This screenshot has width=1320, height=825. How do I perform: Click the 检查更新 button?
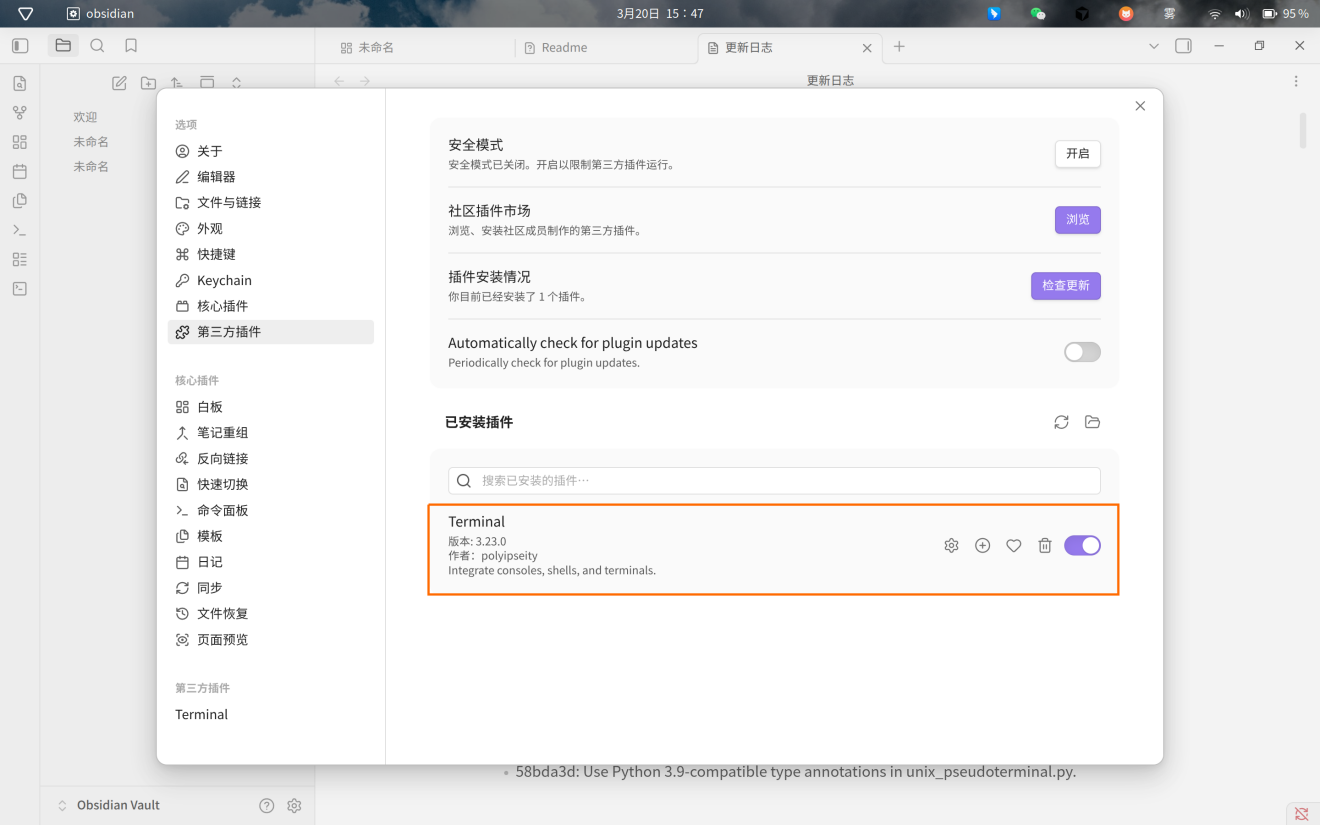(1065, 286)
